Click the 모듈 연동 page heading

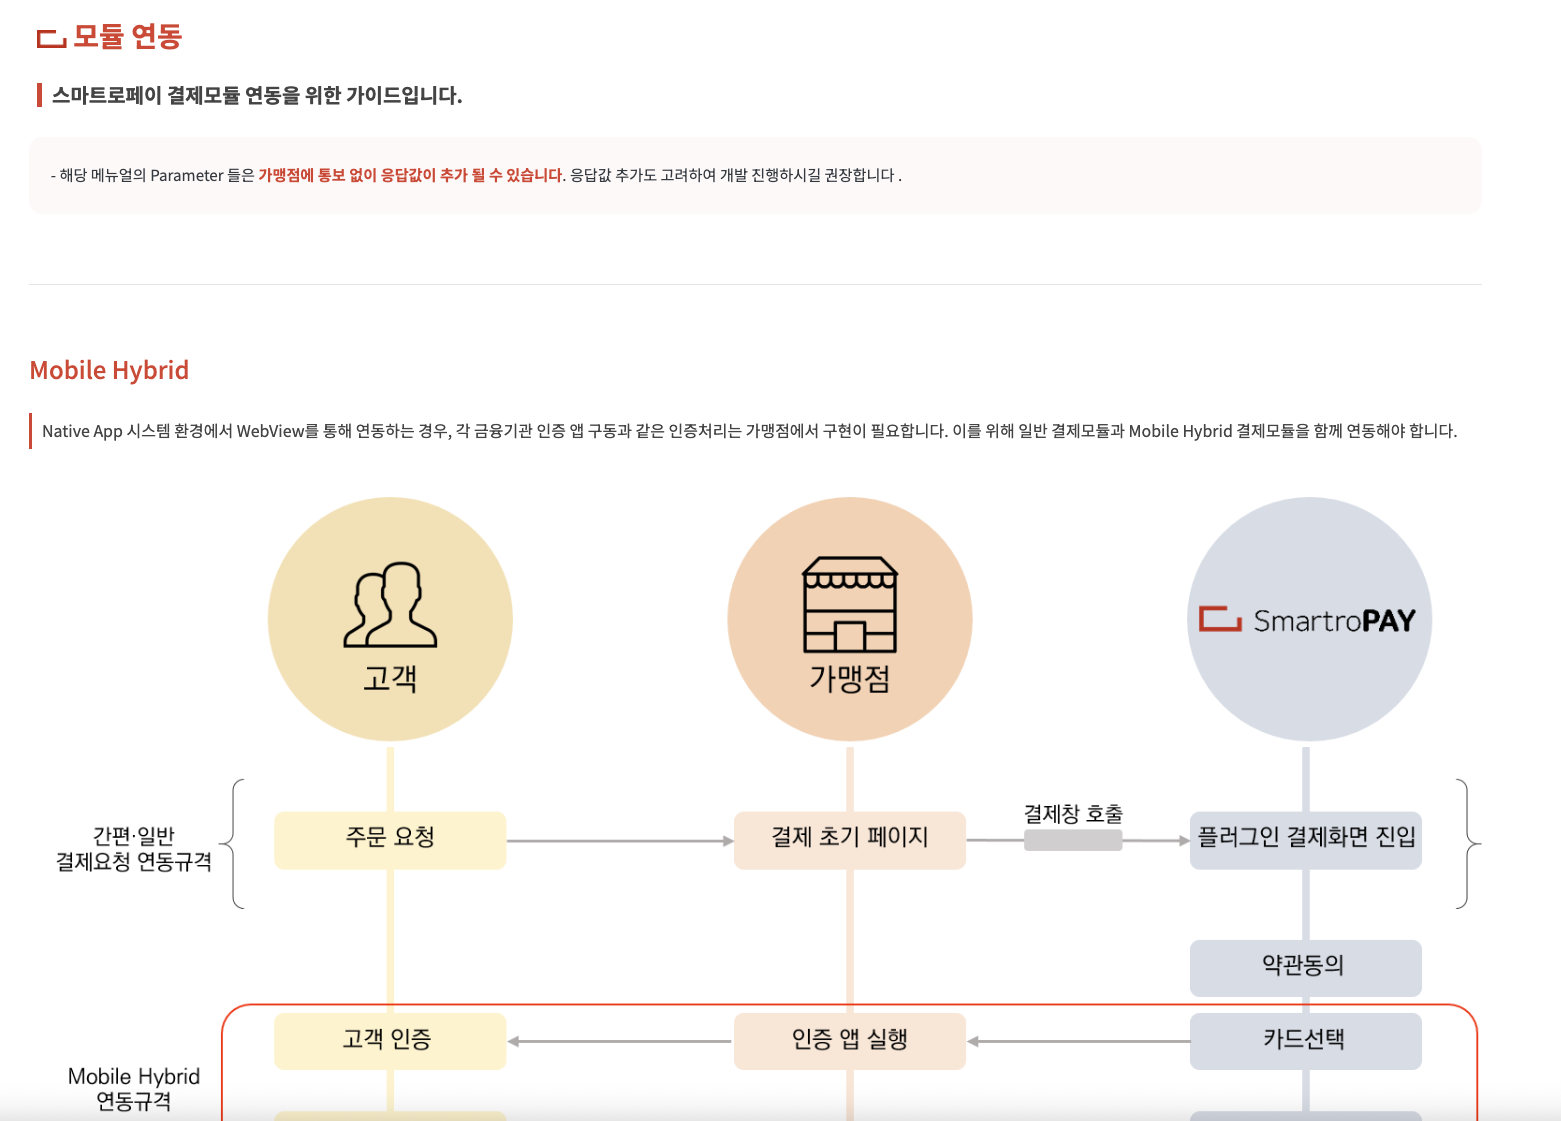(127, 37)
